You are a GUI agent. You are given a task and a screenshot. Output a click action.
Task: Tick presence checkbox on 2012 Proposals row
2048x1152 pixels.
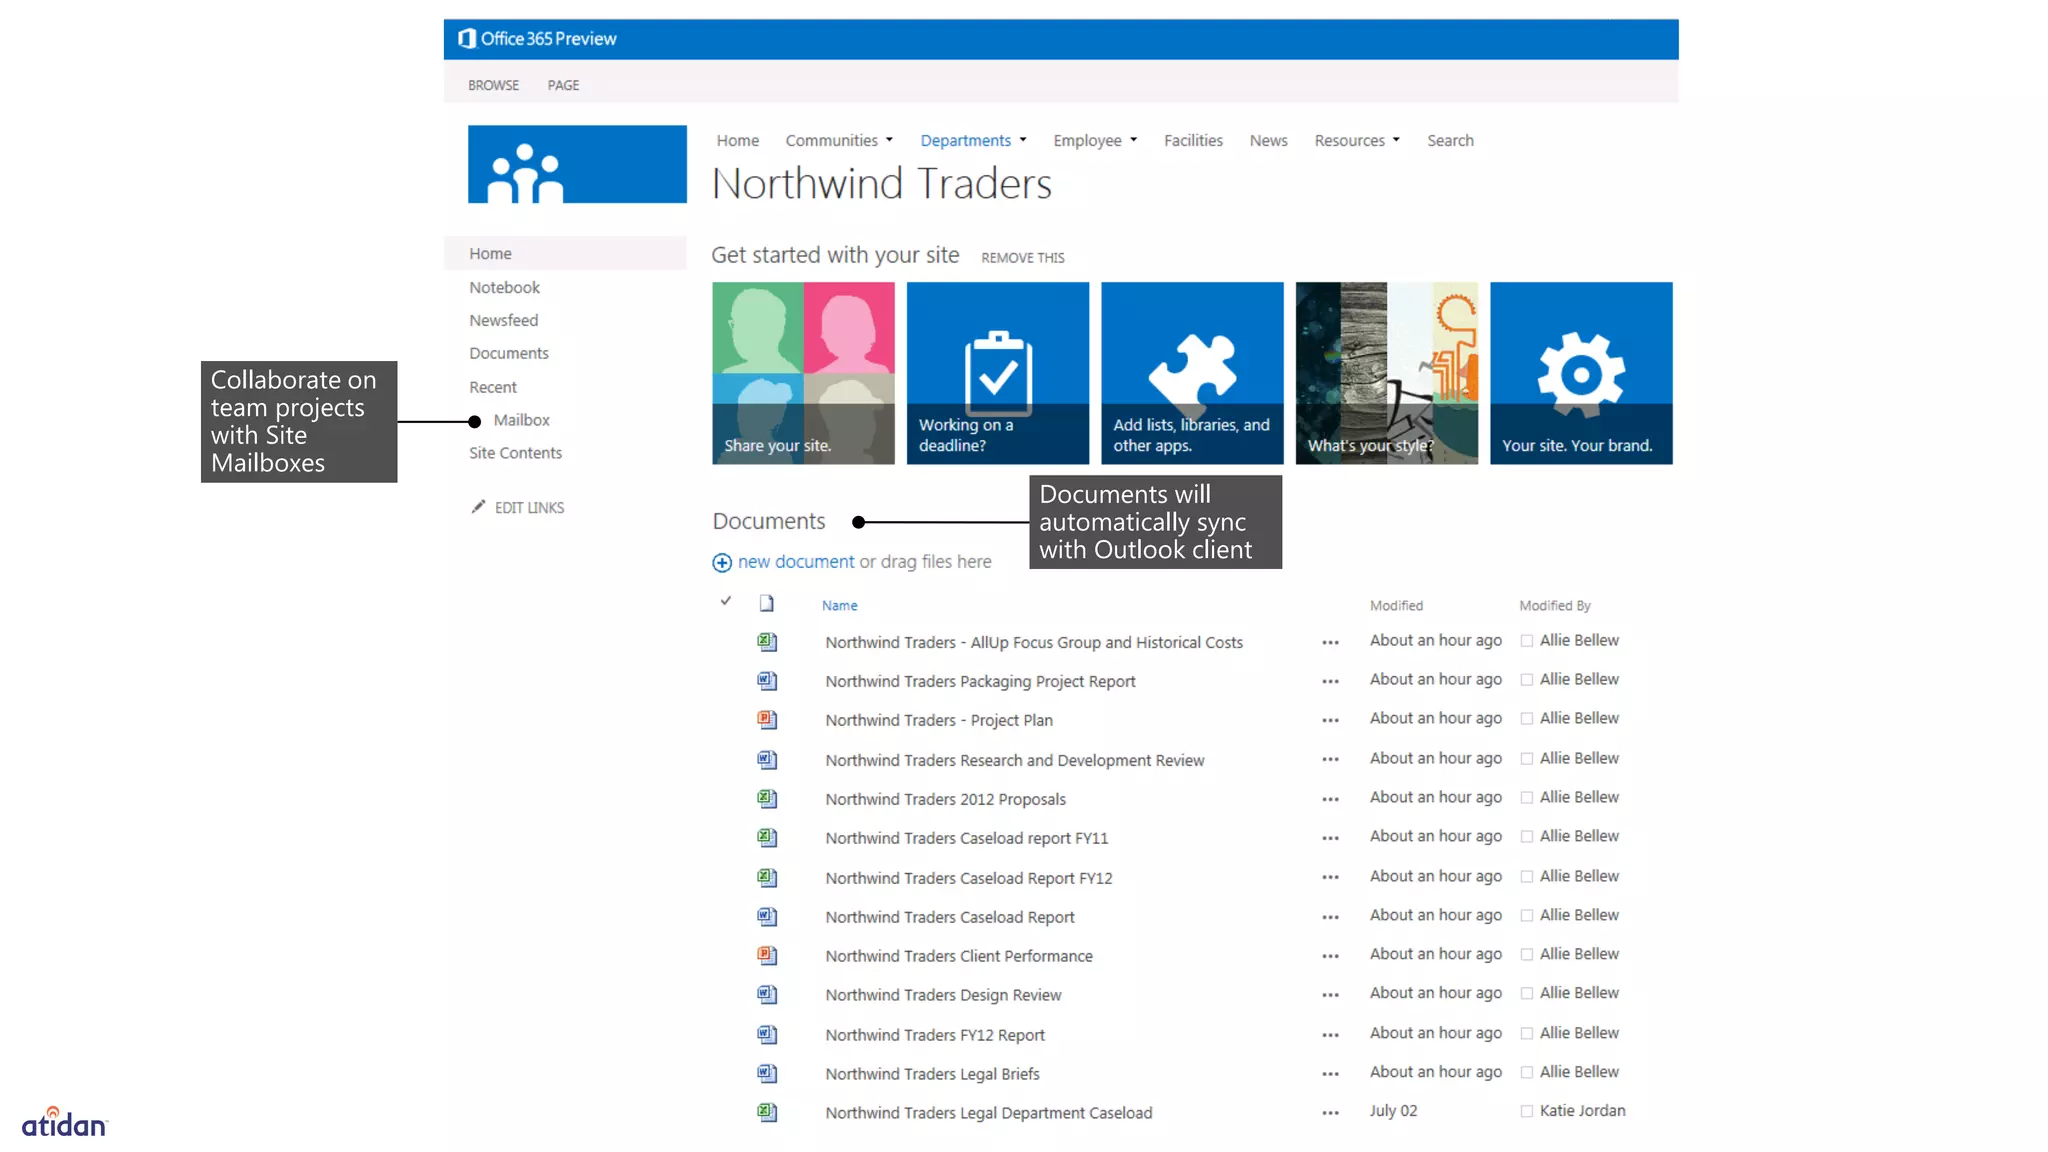point(1527,798)
